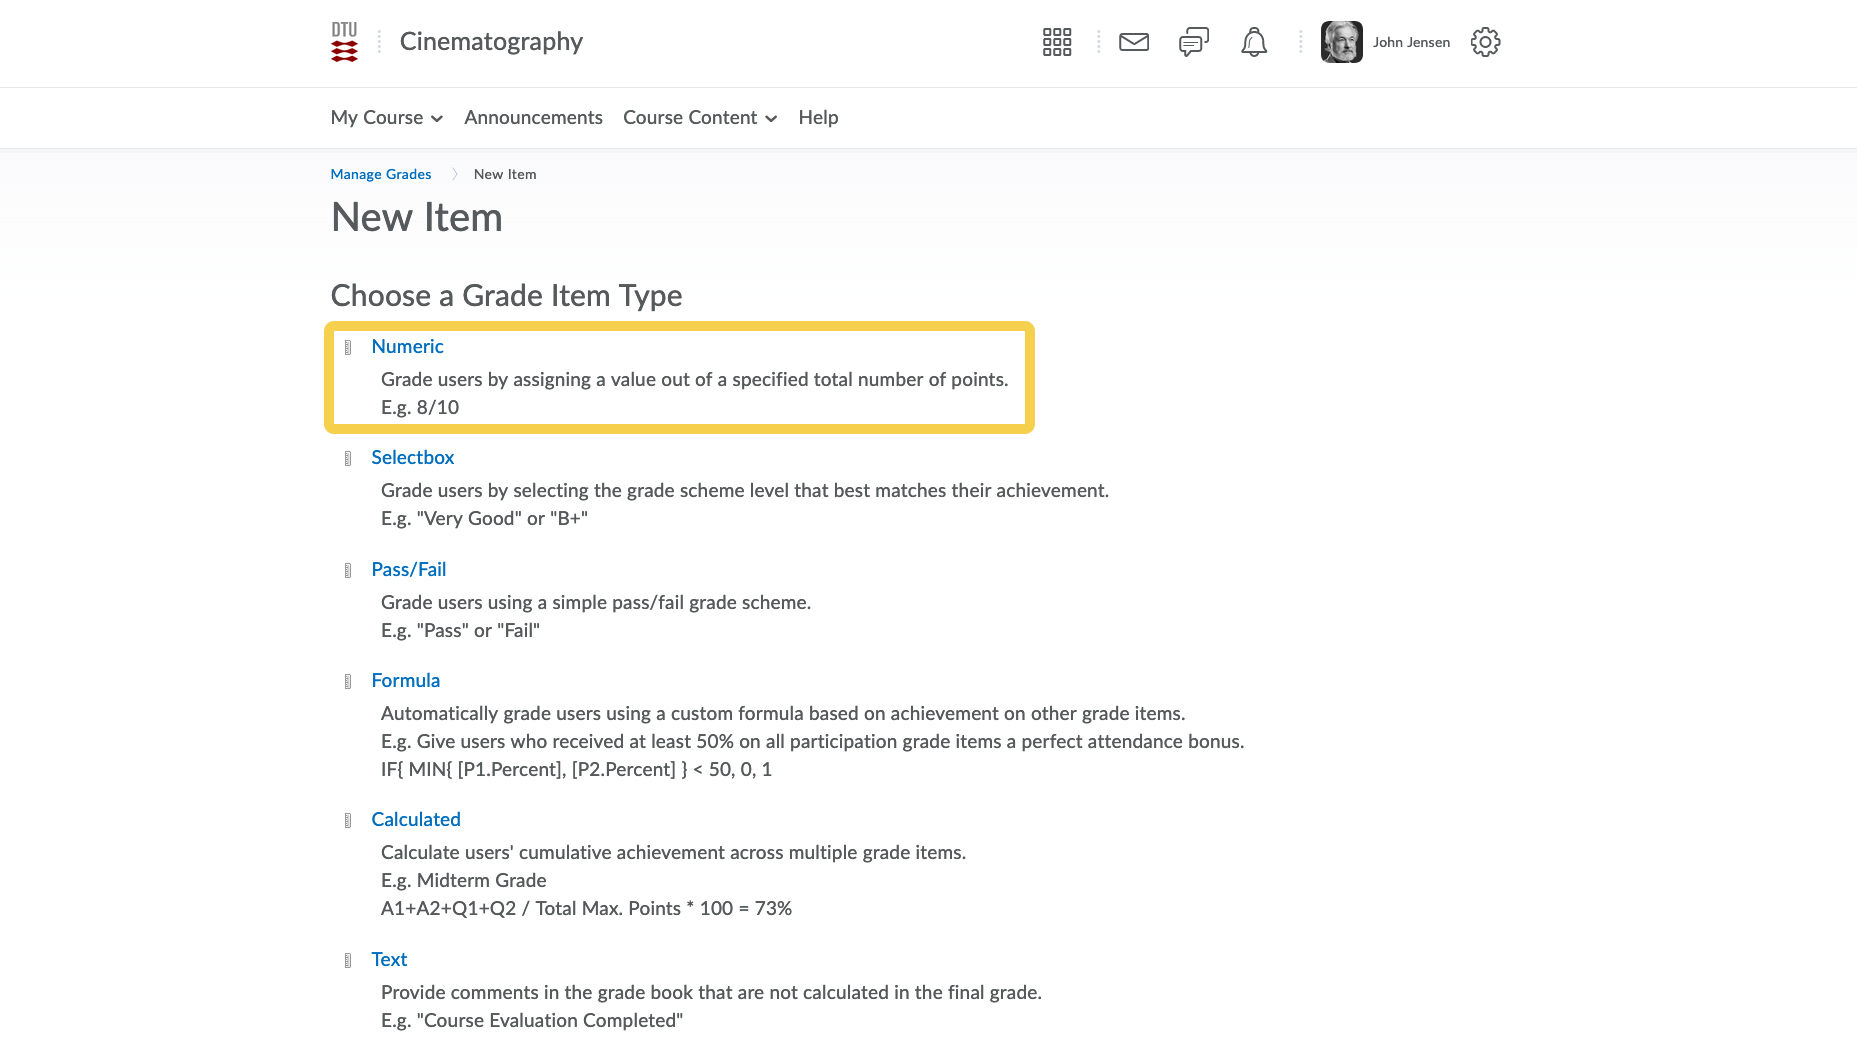Go to the Announcements page
The height and width of the screenshot is (1044, 1857).
click(533, 118)
